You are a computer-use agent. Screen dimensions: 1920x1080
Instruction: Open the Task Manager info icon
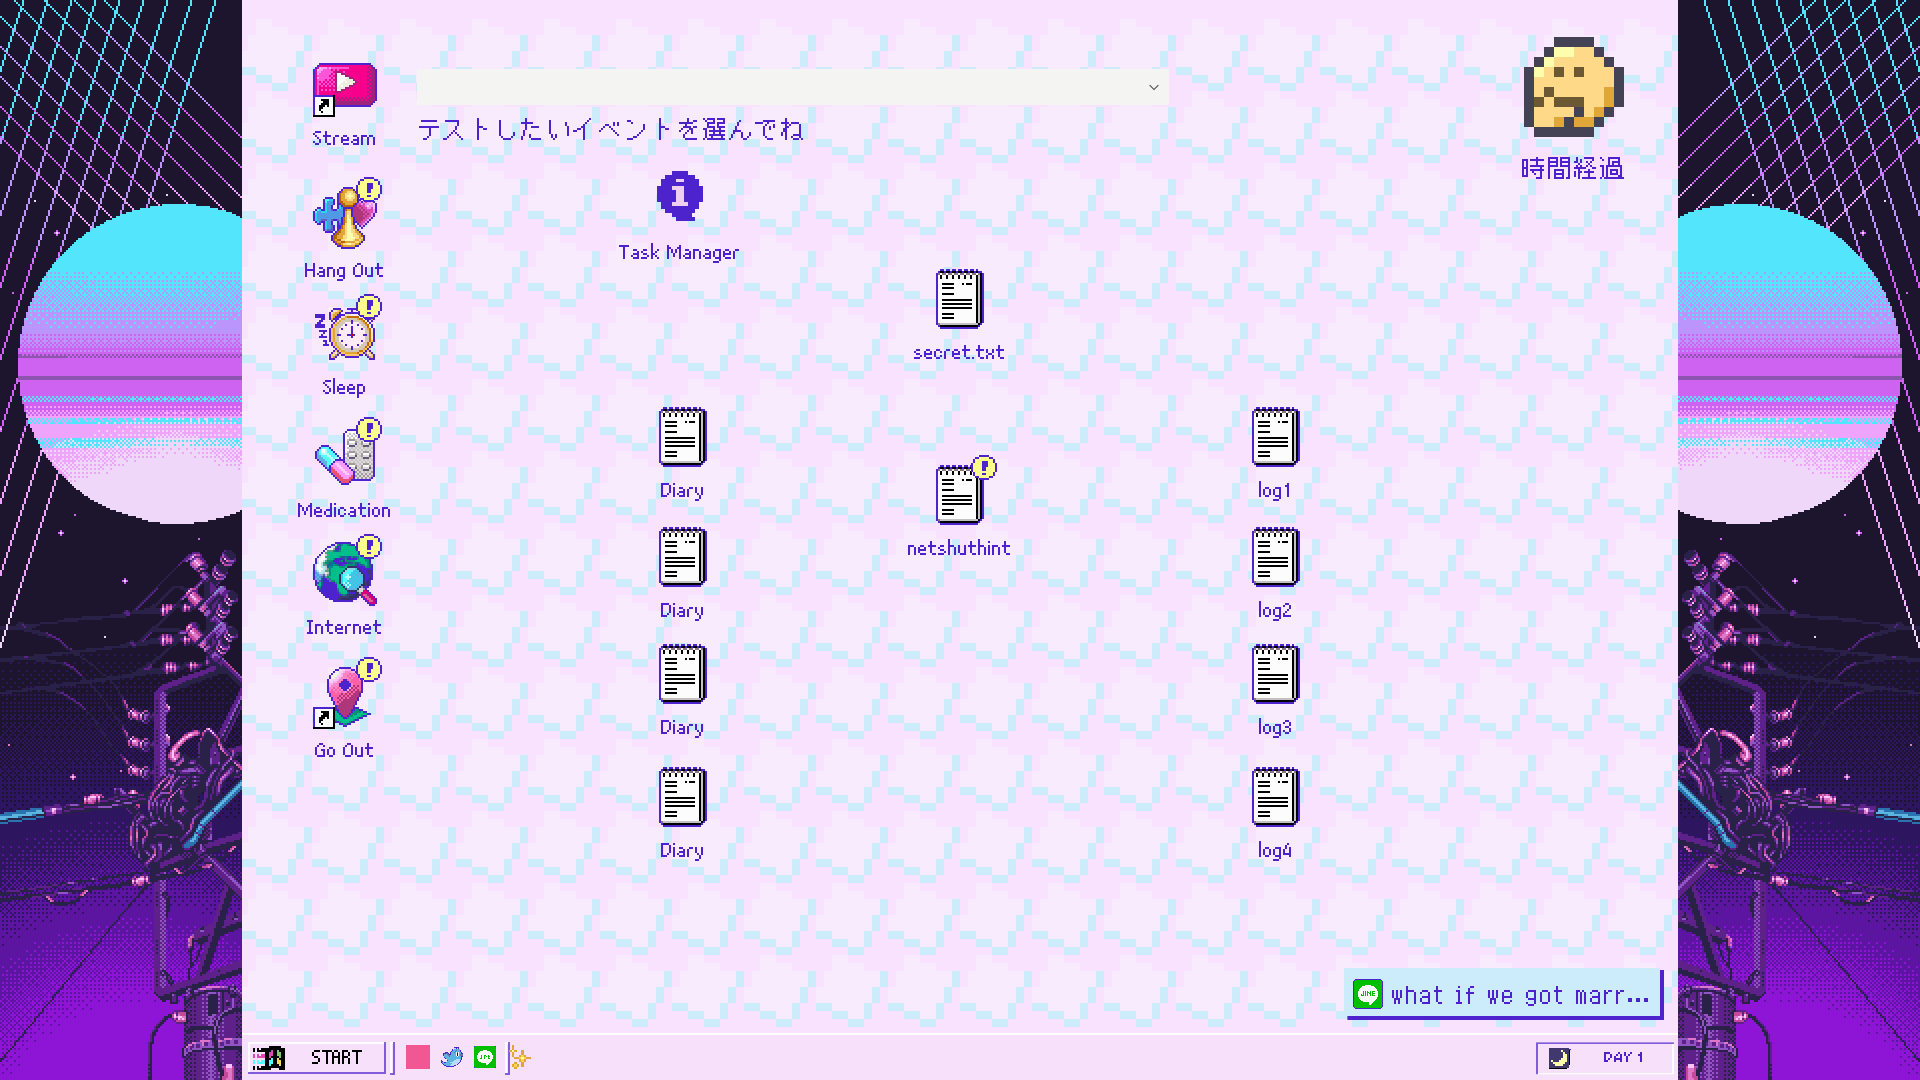tap(680, 196)
